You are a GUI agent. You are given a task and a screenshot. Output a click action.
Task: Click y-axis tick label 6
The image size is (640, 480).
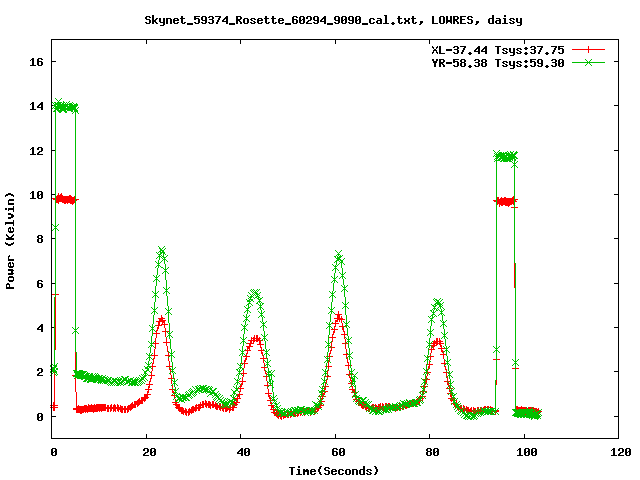[x=40, y=284]
